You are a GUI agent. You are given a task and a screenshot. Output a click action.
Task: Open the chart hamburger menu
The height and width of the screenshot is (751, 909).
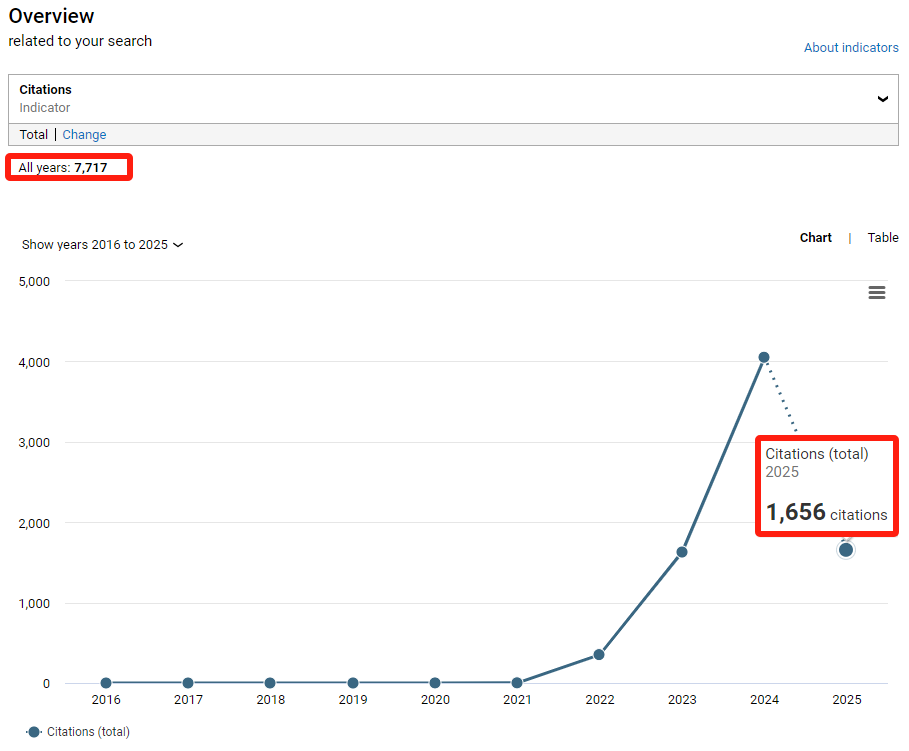877,292
